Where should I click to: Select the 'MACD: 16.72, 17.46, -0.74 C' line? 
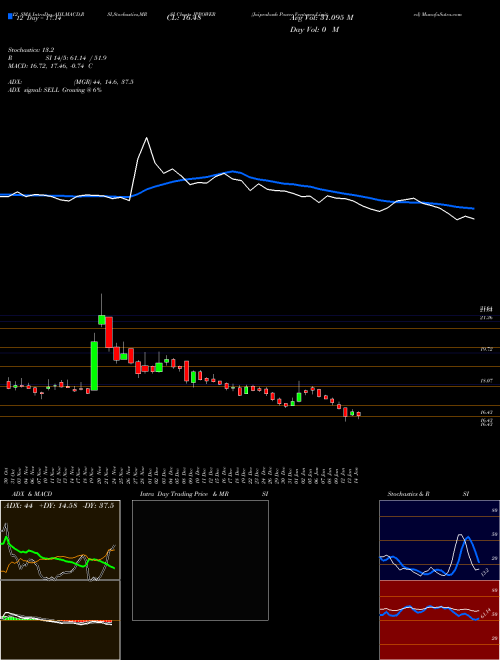tap(51, 66)
